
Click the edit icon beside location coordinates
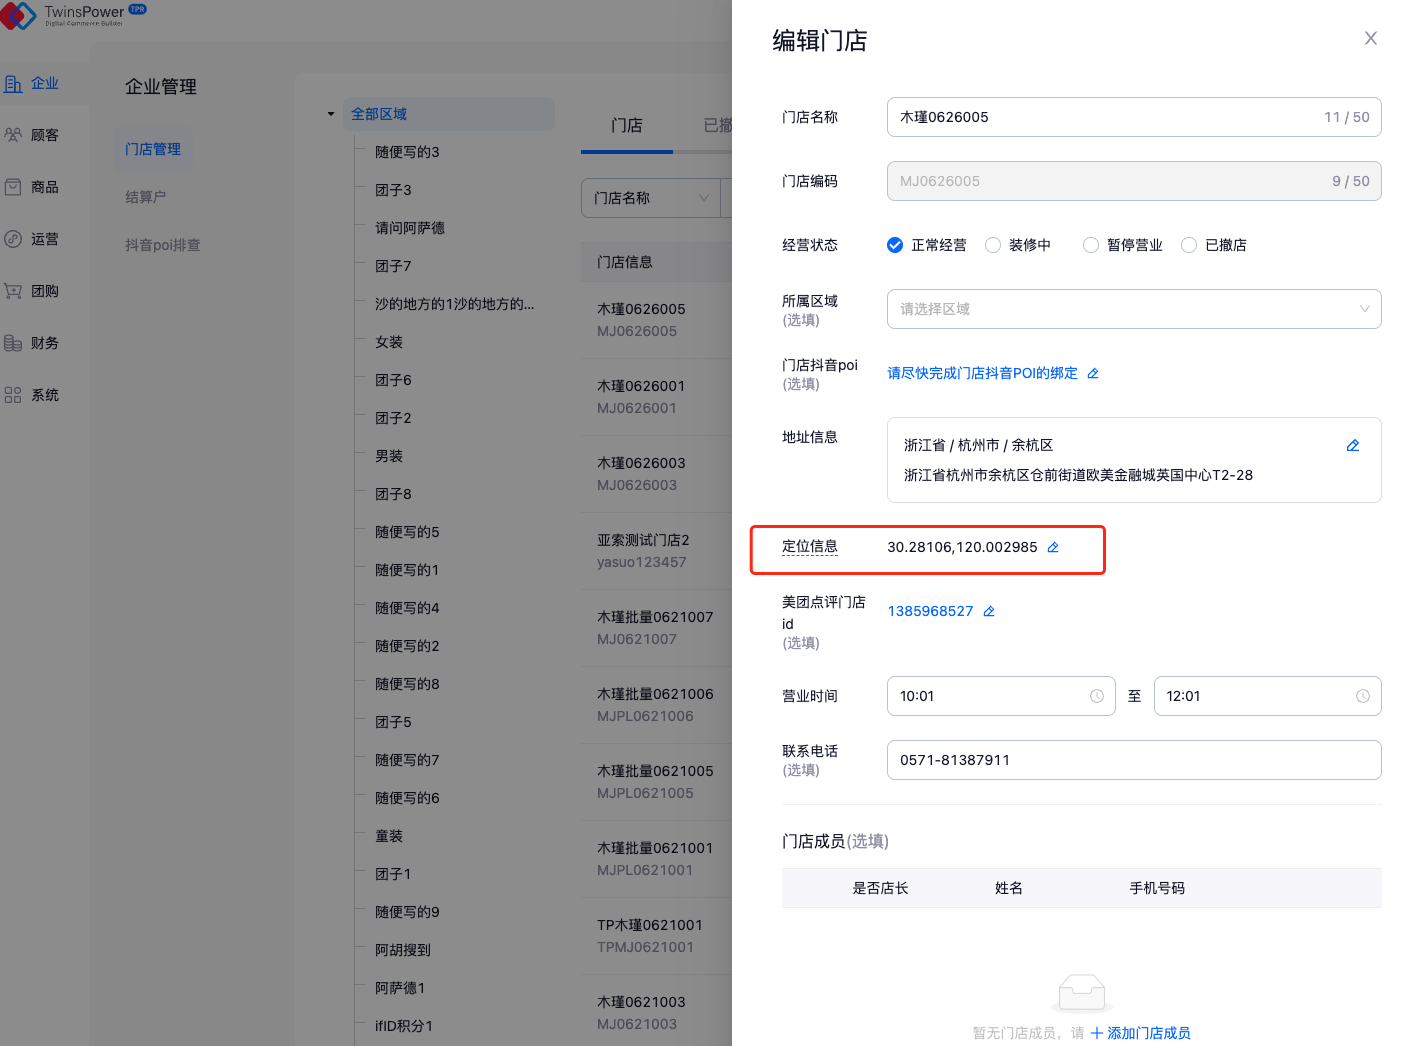pyautogui.click(x=1053, y=547)
